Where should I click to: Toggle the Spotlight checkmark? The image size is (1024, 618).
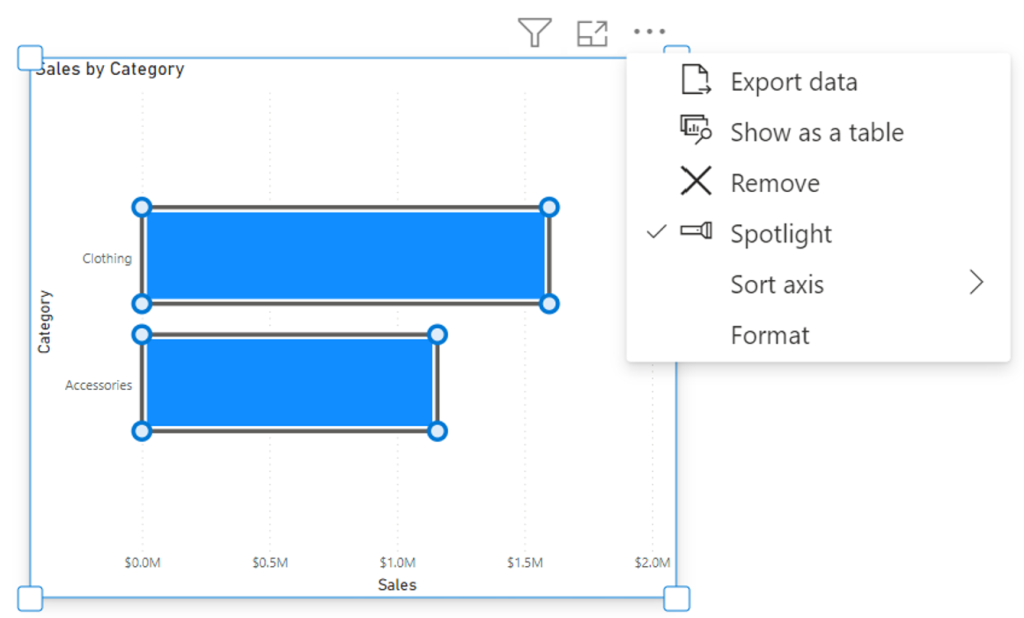click(656, 231)
